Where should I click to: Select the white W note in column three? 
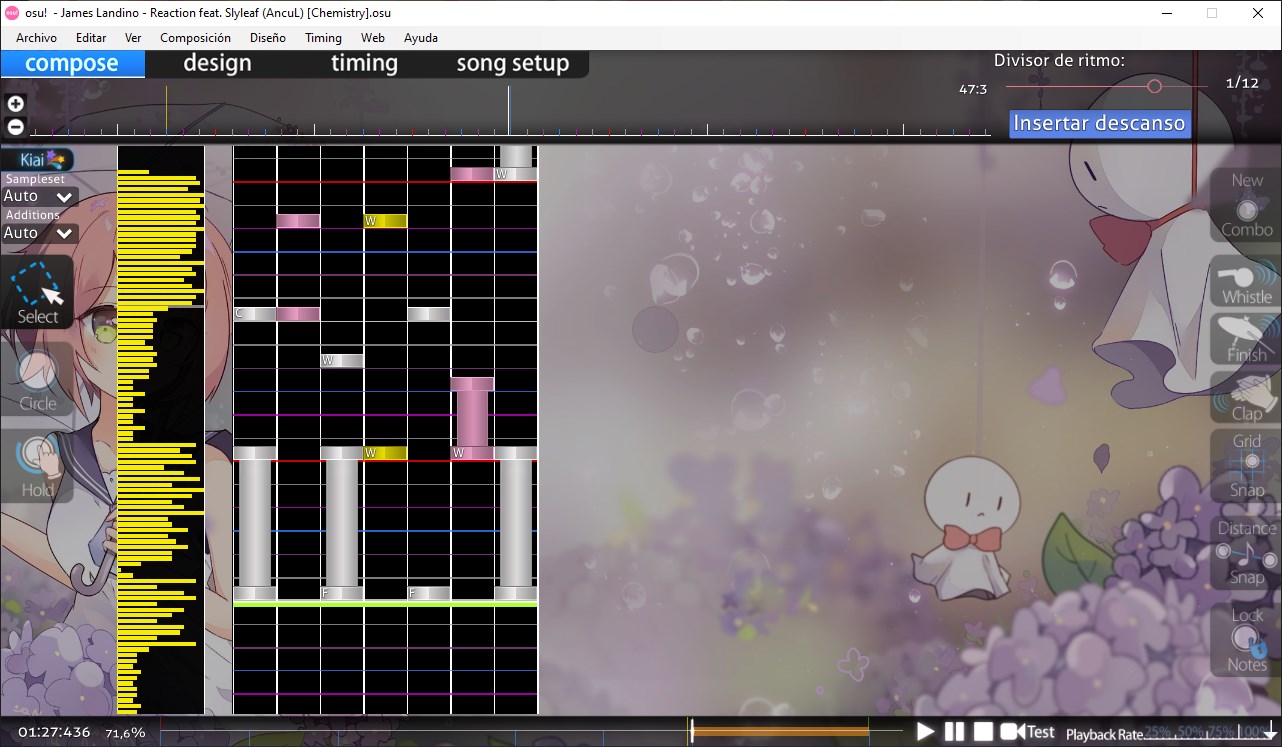coord(342,360)
